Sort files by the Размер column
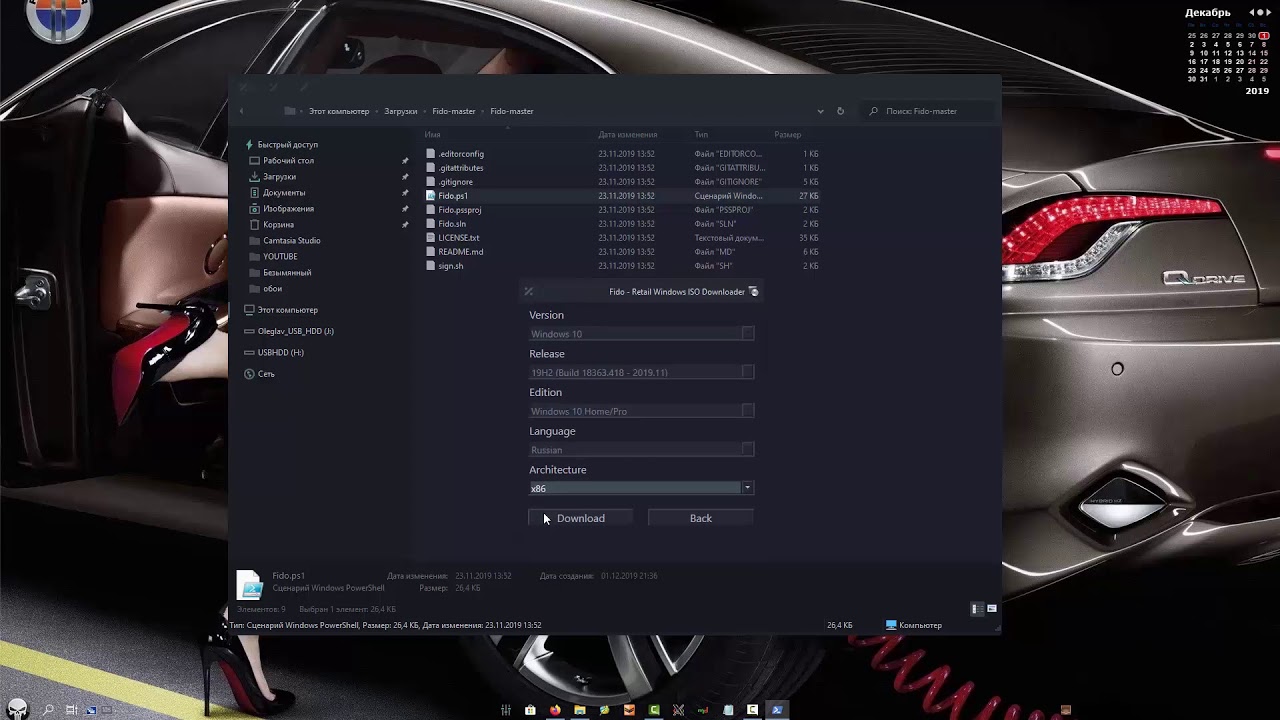Viewport: 1280px width, 720px height. [x=787, y=135]
